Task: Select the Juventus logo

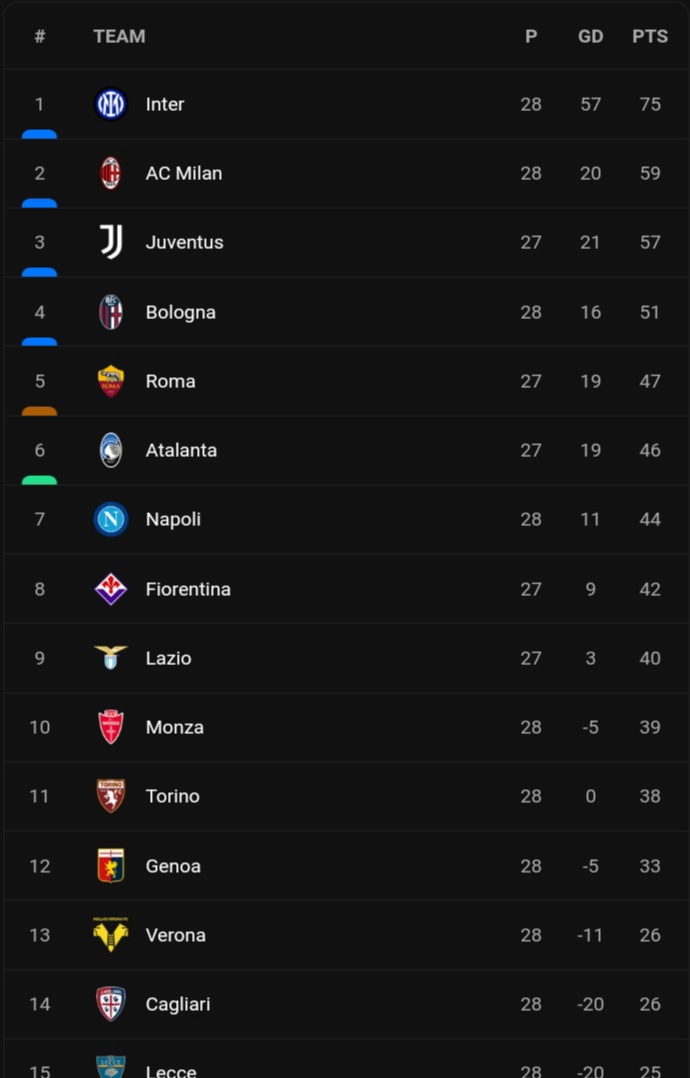Action: point(111,242)
